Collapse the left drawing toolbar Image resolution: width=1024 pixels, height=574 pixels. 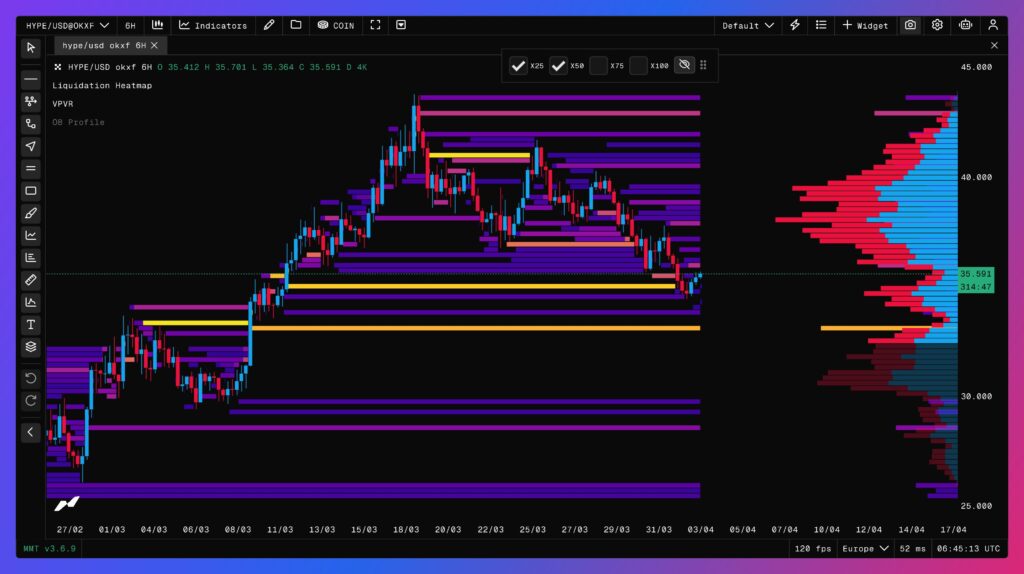pyautogui.click(x=31, y=432)
